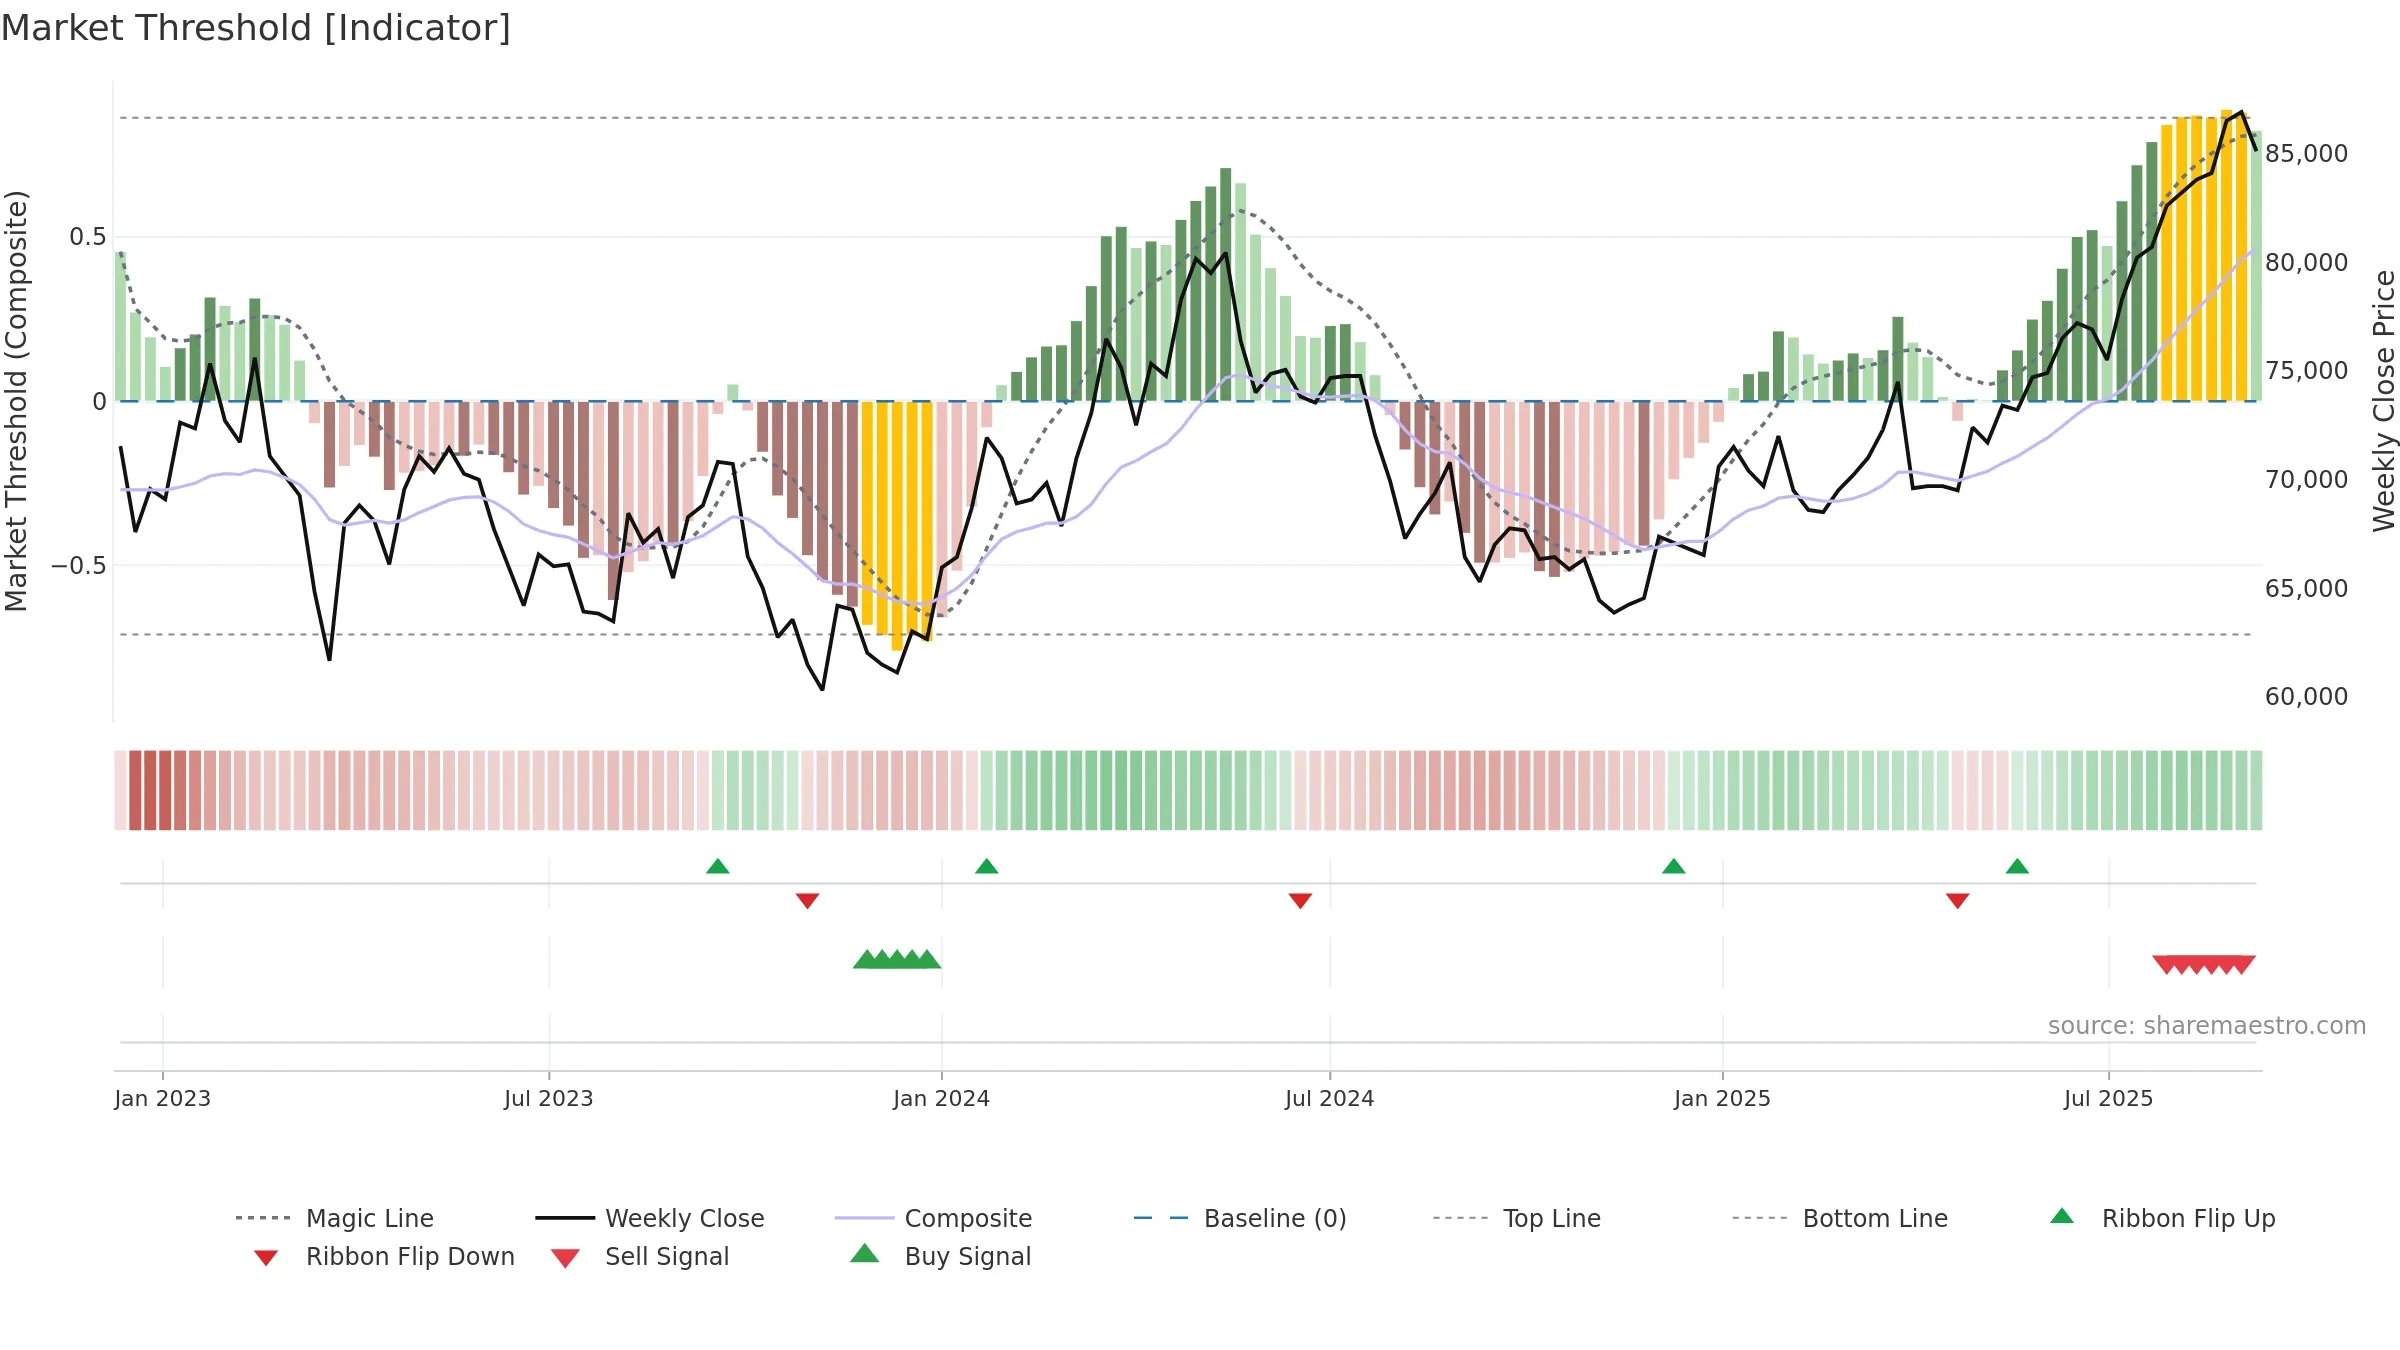Image resolution: width=2400 pixels, height=1350 pixels.
Task: Click the source: sharemaestro.com text
Action: (2207, 1026)
